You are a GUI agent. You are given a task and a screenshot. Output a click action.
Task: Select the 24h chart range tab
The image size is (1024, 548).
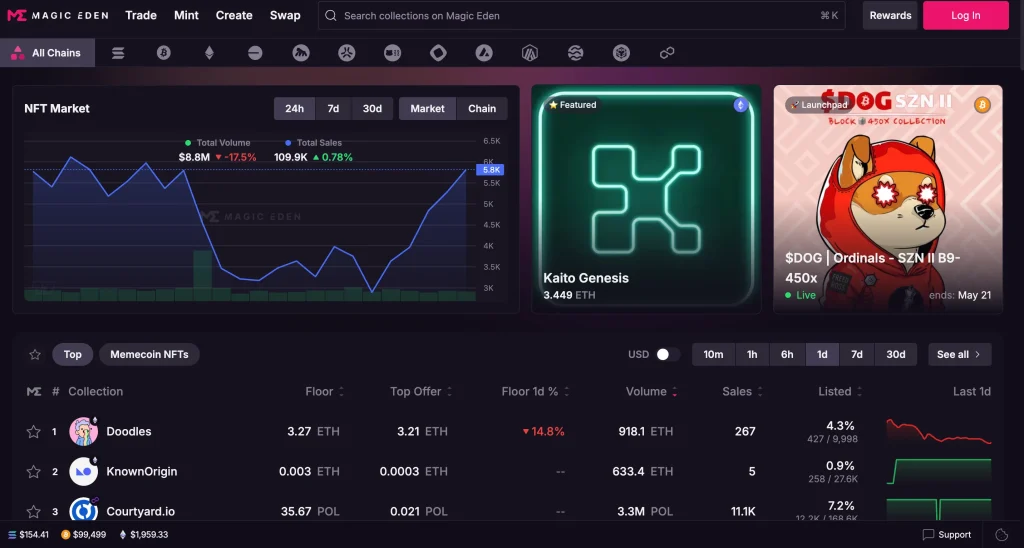pos(295,108)
